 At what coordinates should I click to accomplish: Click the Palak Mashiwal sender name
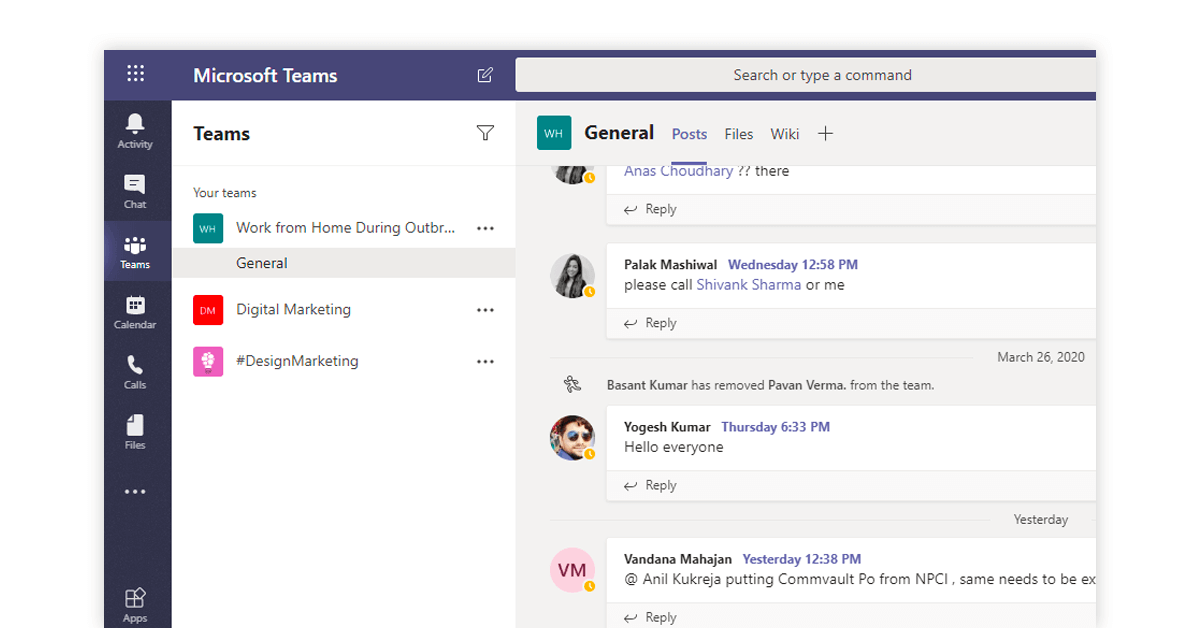(x=670, y=265)
